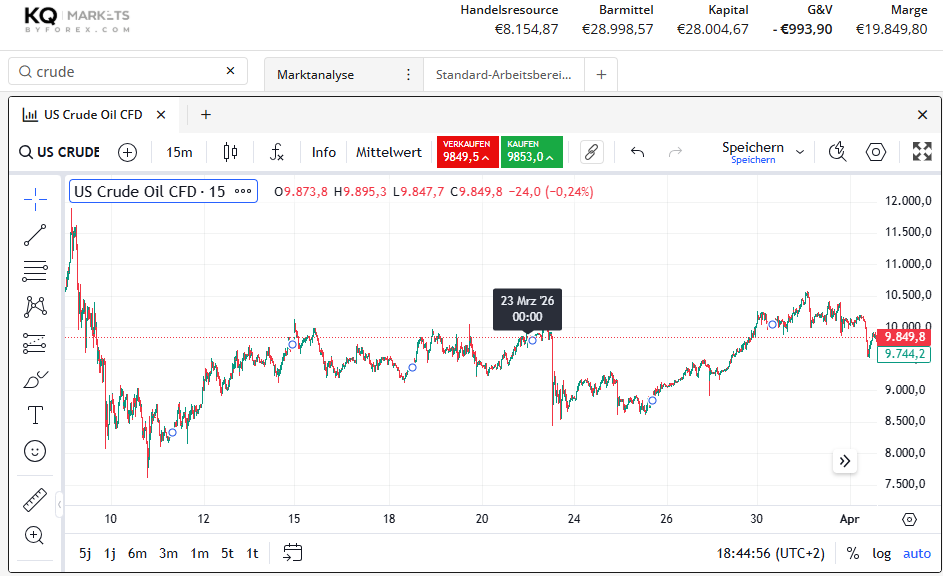Expand the Speichern dropdown arrow

800,152
